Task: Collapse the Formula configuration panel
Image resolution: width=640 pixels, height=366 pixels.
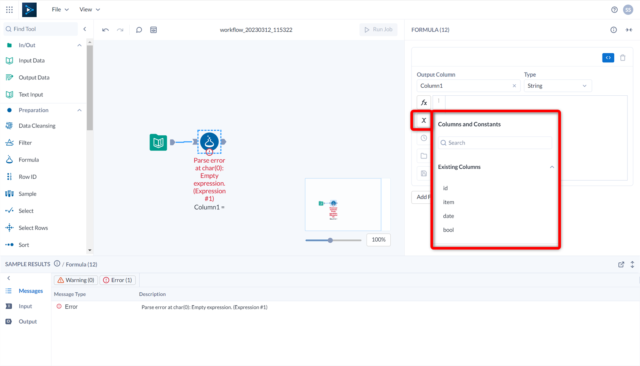Action: (629, 30)
